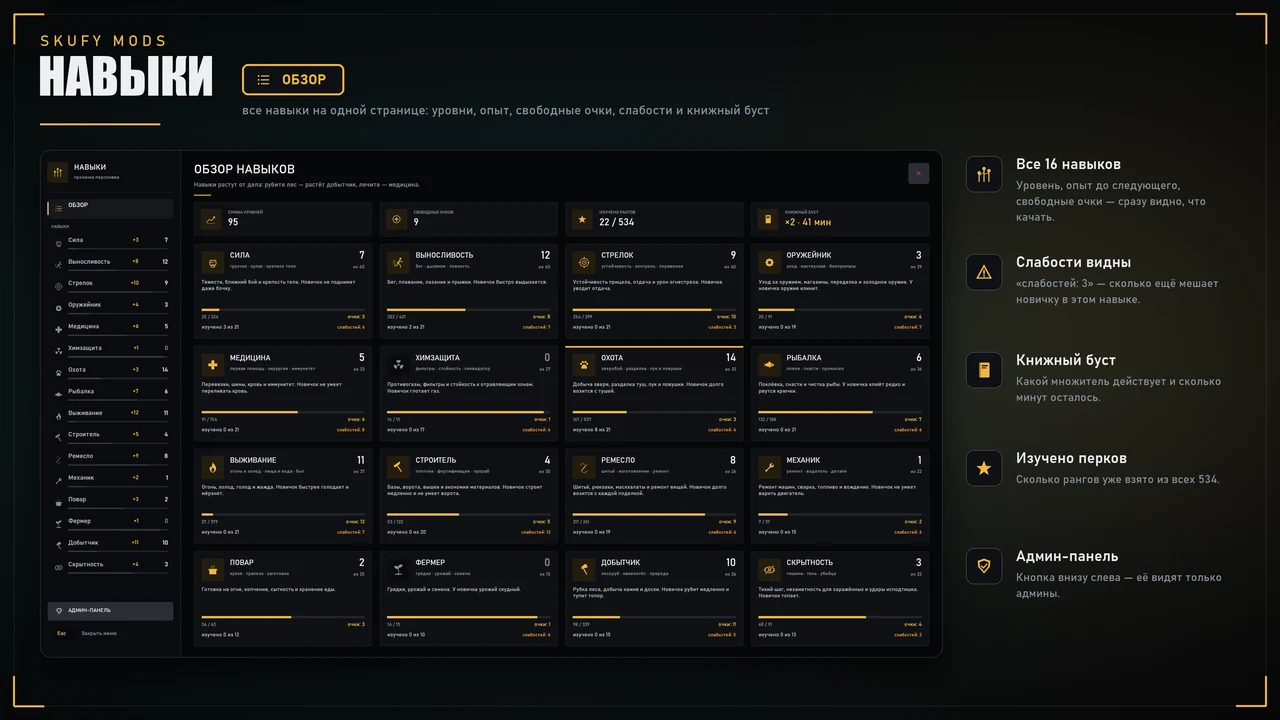Open Скрытность in the sidebar skill list
The width and height of the screenshot is (1280, 720).
(x=110, y=564)
